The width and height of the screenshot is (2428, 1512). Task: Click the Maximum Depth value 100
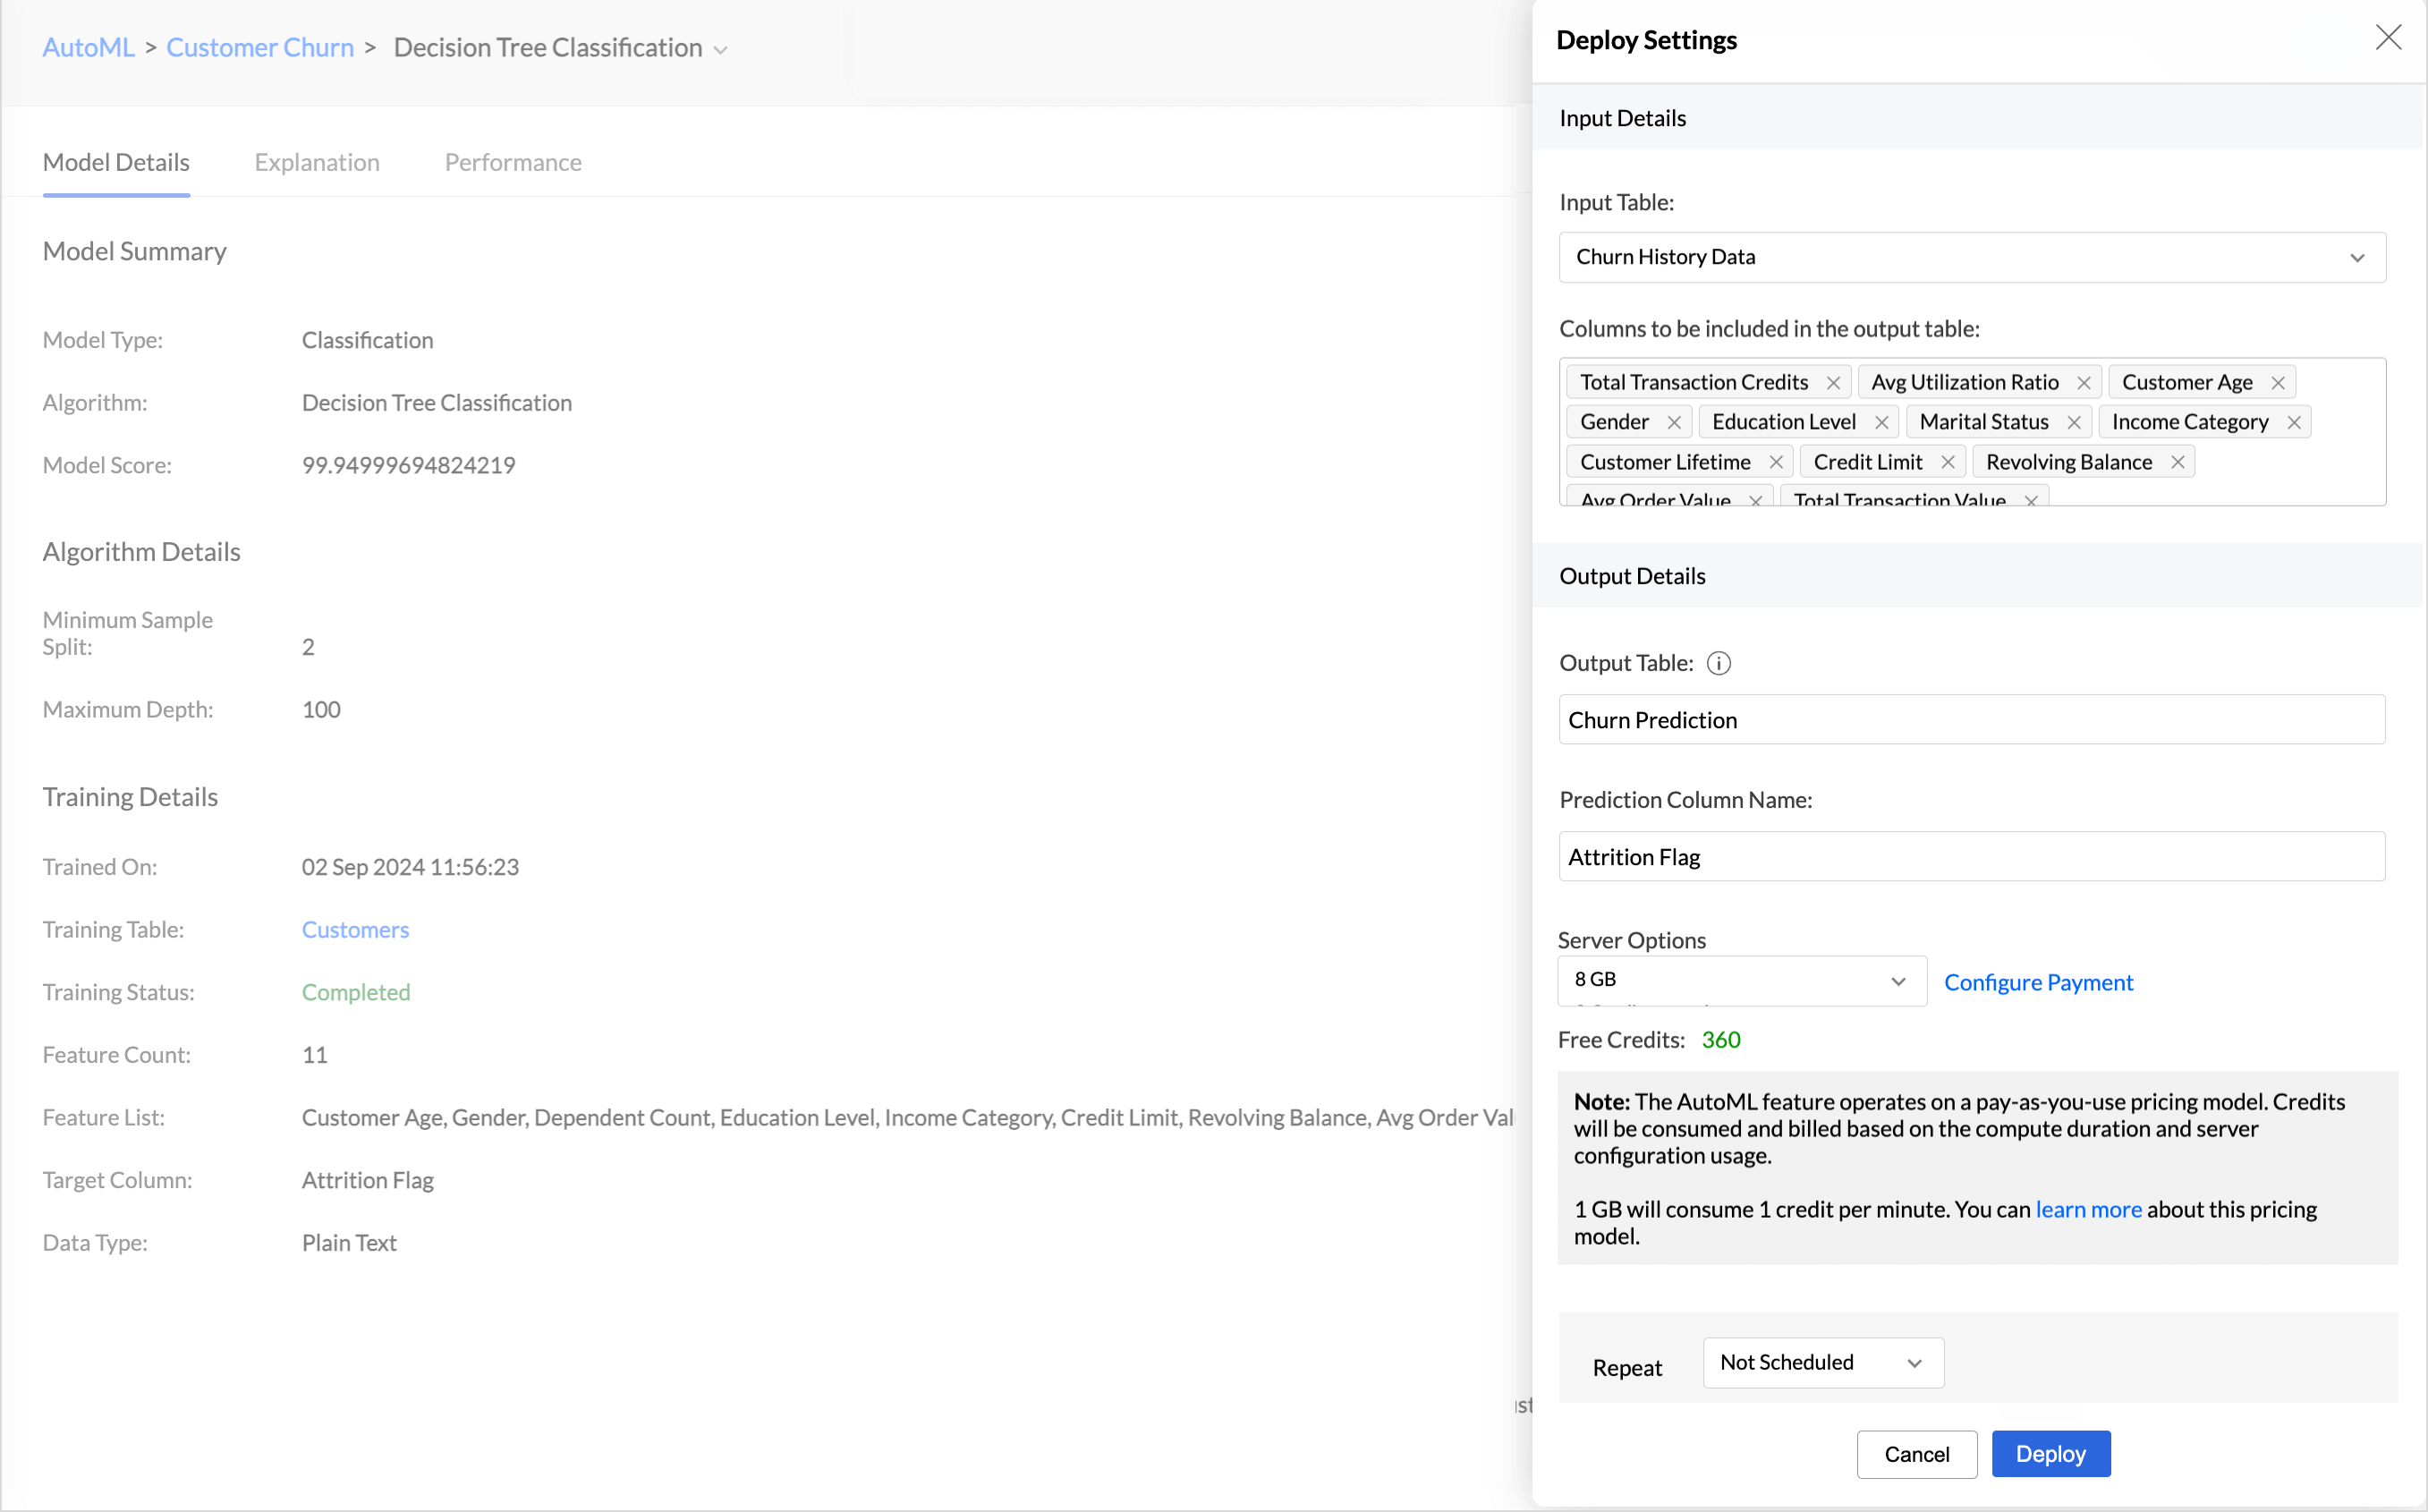point(321,709)
